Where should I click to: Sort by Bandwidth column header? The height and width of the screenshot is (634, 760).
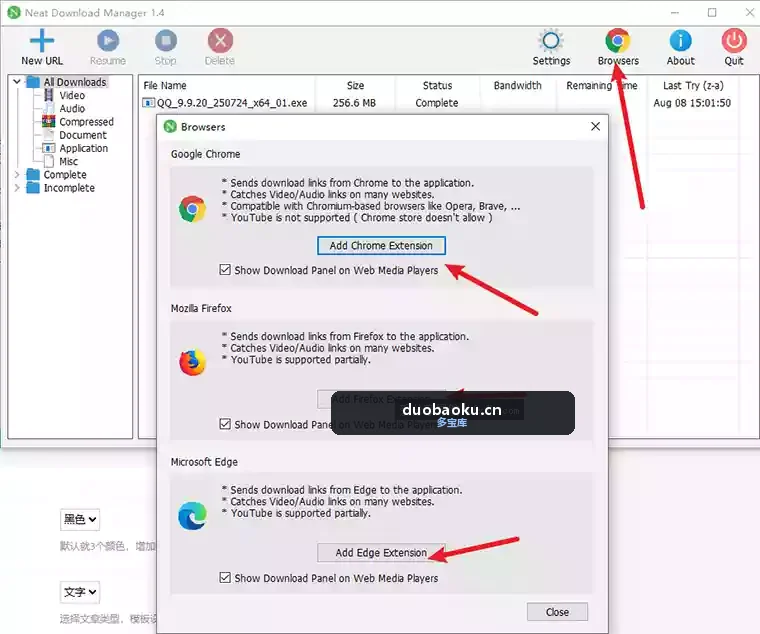click(x=517, y=86)
